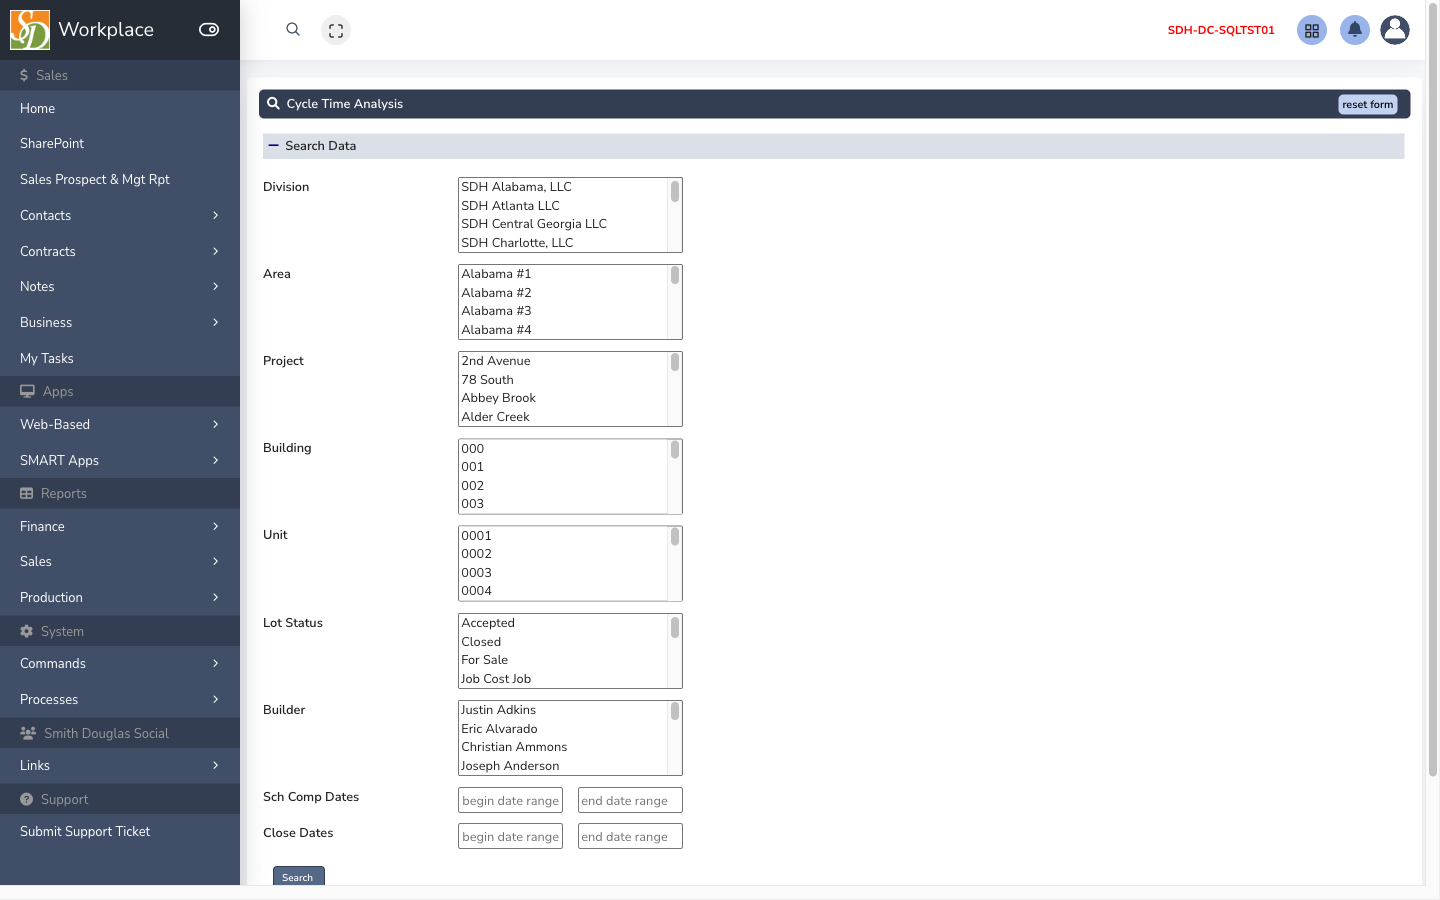The height and width of the screenshot is (900, 1440).
Task: Select builder Justin Adkins
Action: click(x=563, y=710)
